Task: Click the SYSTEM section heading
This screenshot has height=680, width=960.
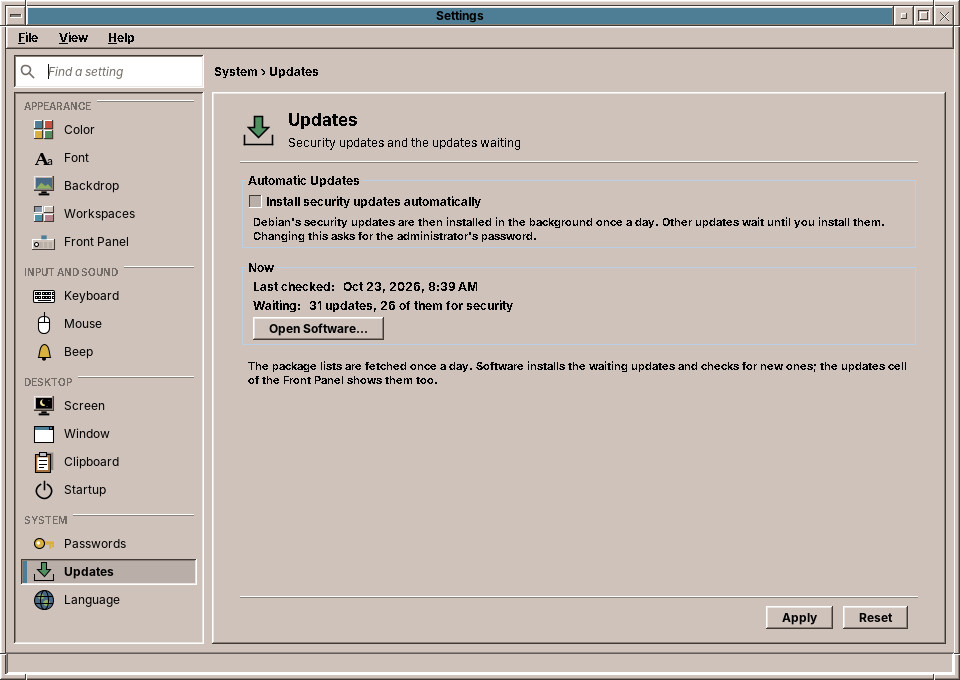Action: [46, 520]
